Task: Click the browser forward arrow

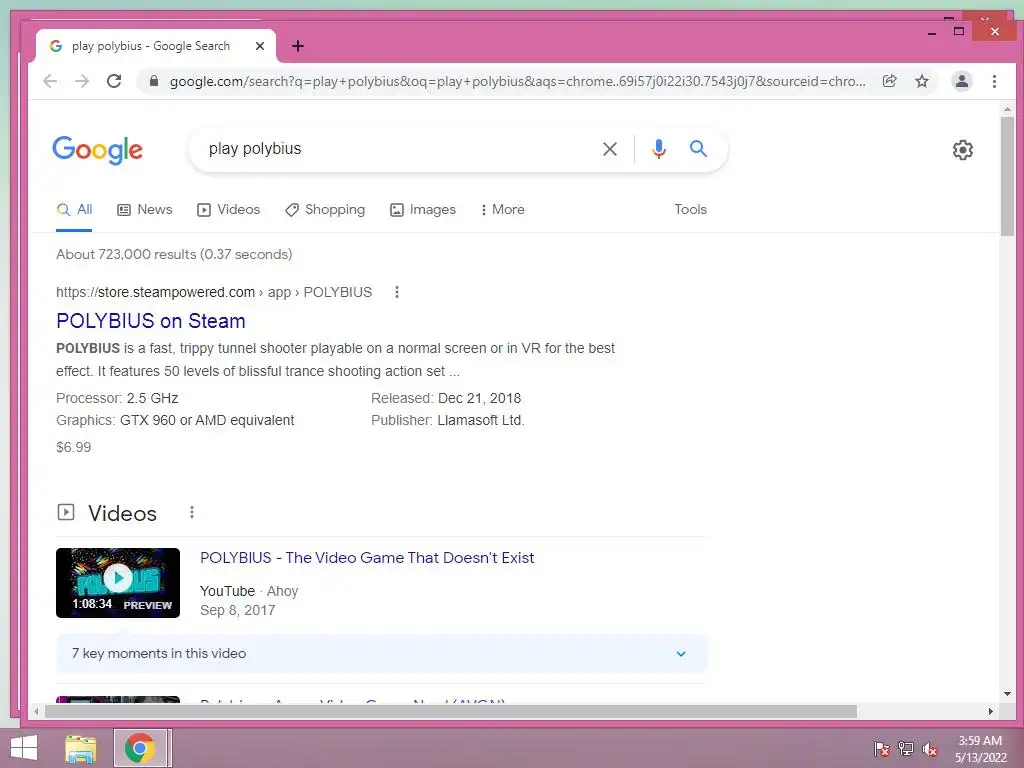Action: click(x=82, y=81)
